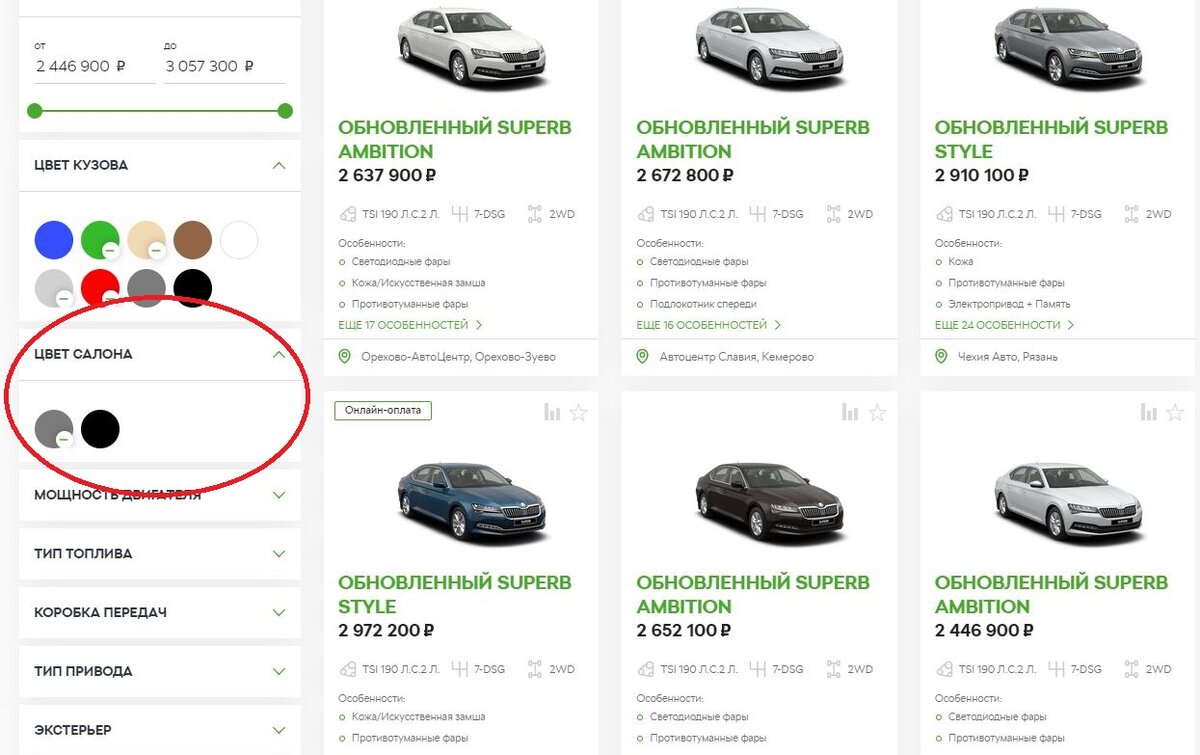1200x755 pixels.
Task: Remove the gray interior color filter
Action: pyautogui.click(x=65, y=441)
